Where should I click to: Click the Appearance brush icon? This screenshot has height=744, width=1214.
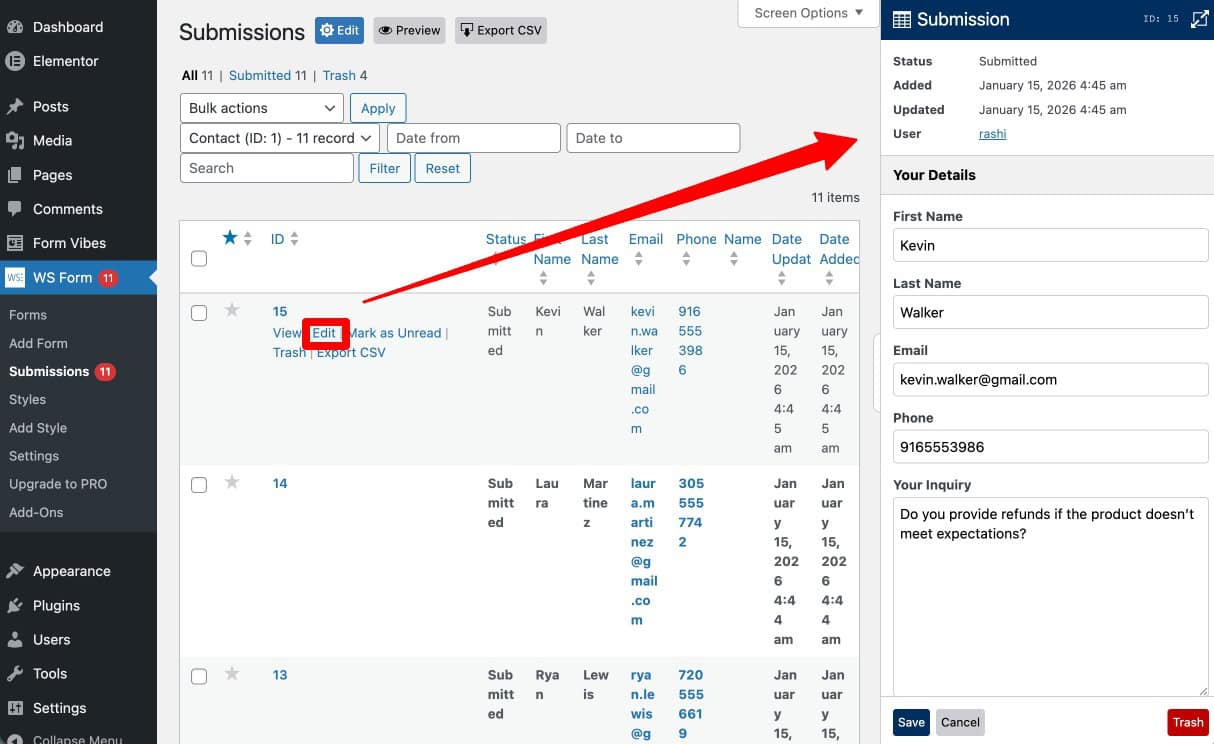coord(15,571)
